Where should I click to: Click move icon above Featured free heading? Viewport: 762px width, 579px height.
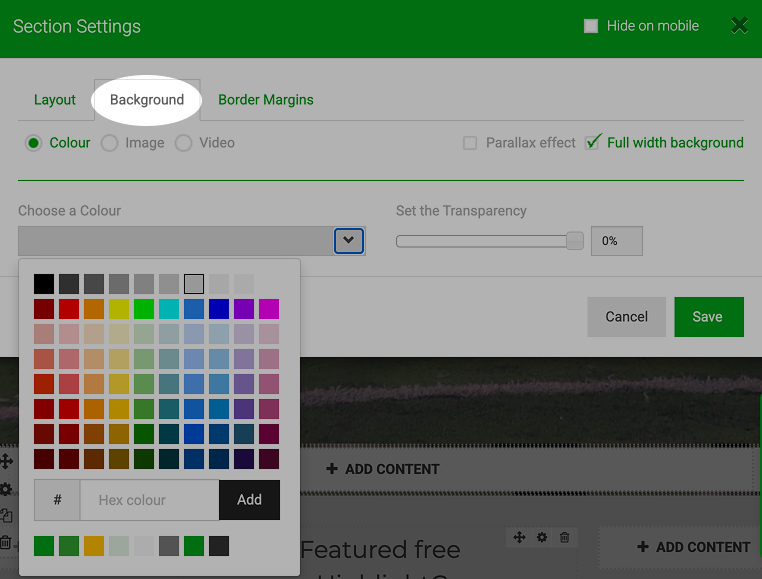[x=519, y=537]
